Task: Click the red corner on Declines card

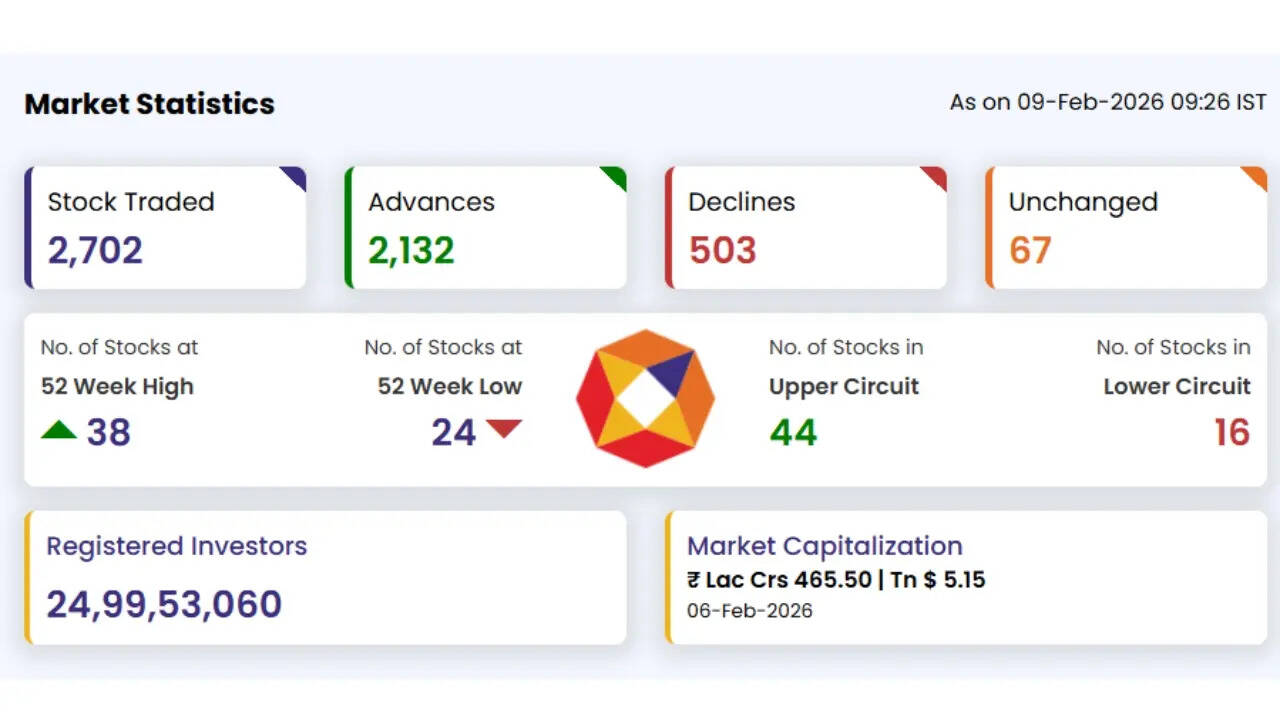Action: tap(936, 176)
